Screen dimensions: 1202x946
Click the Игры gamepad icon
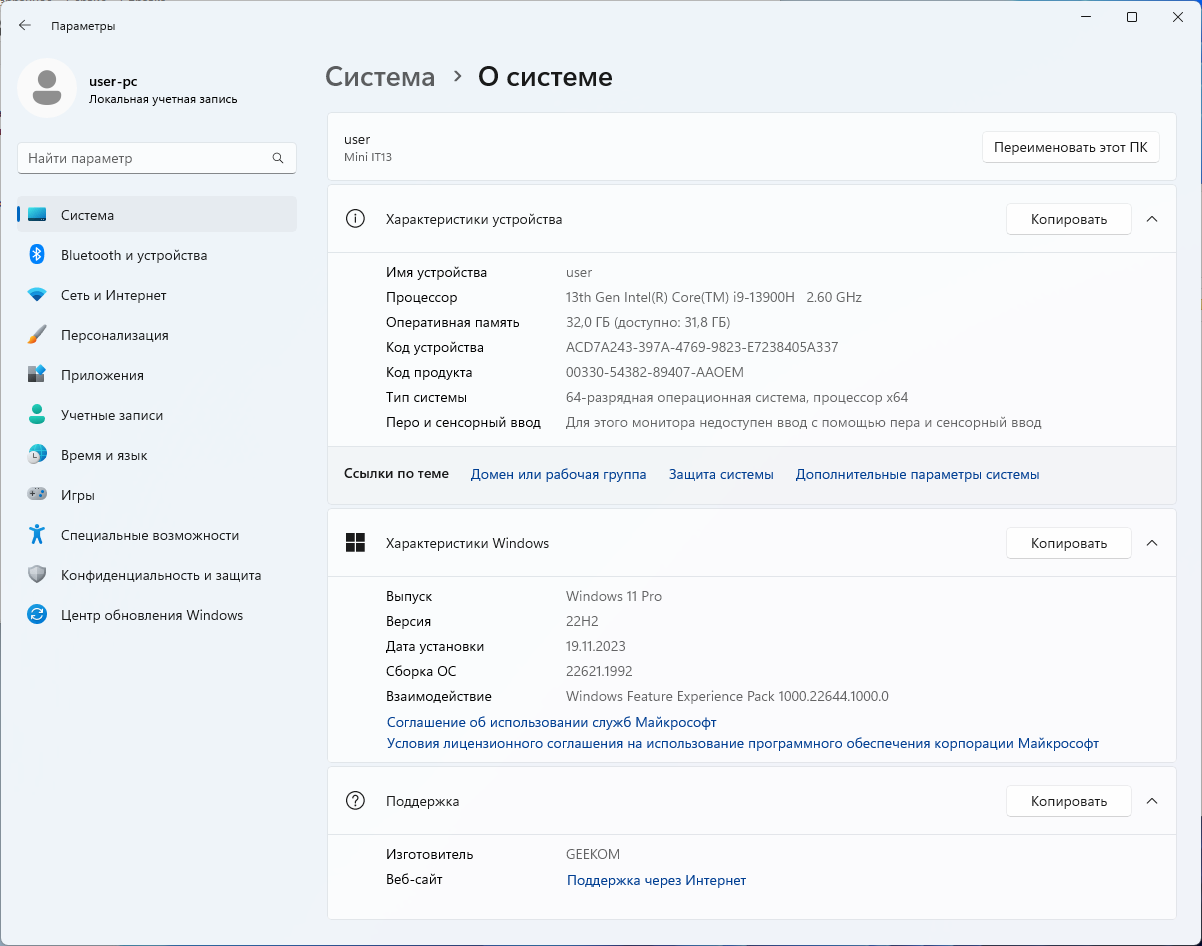[37, 495]
